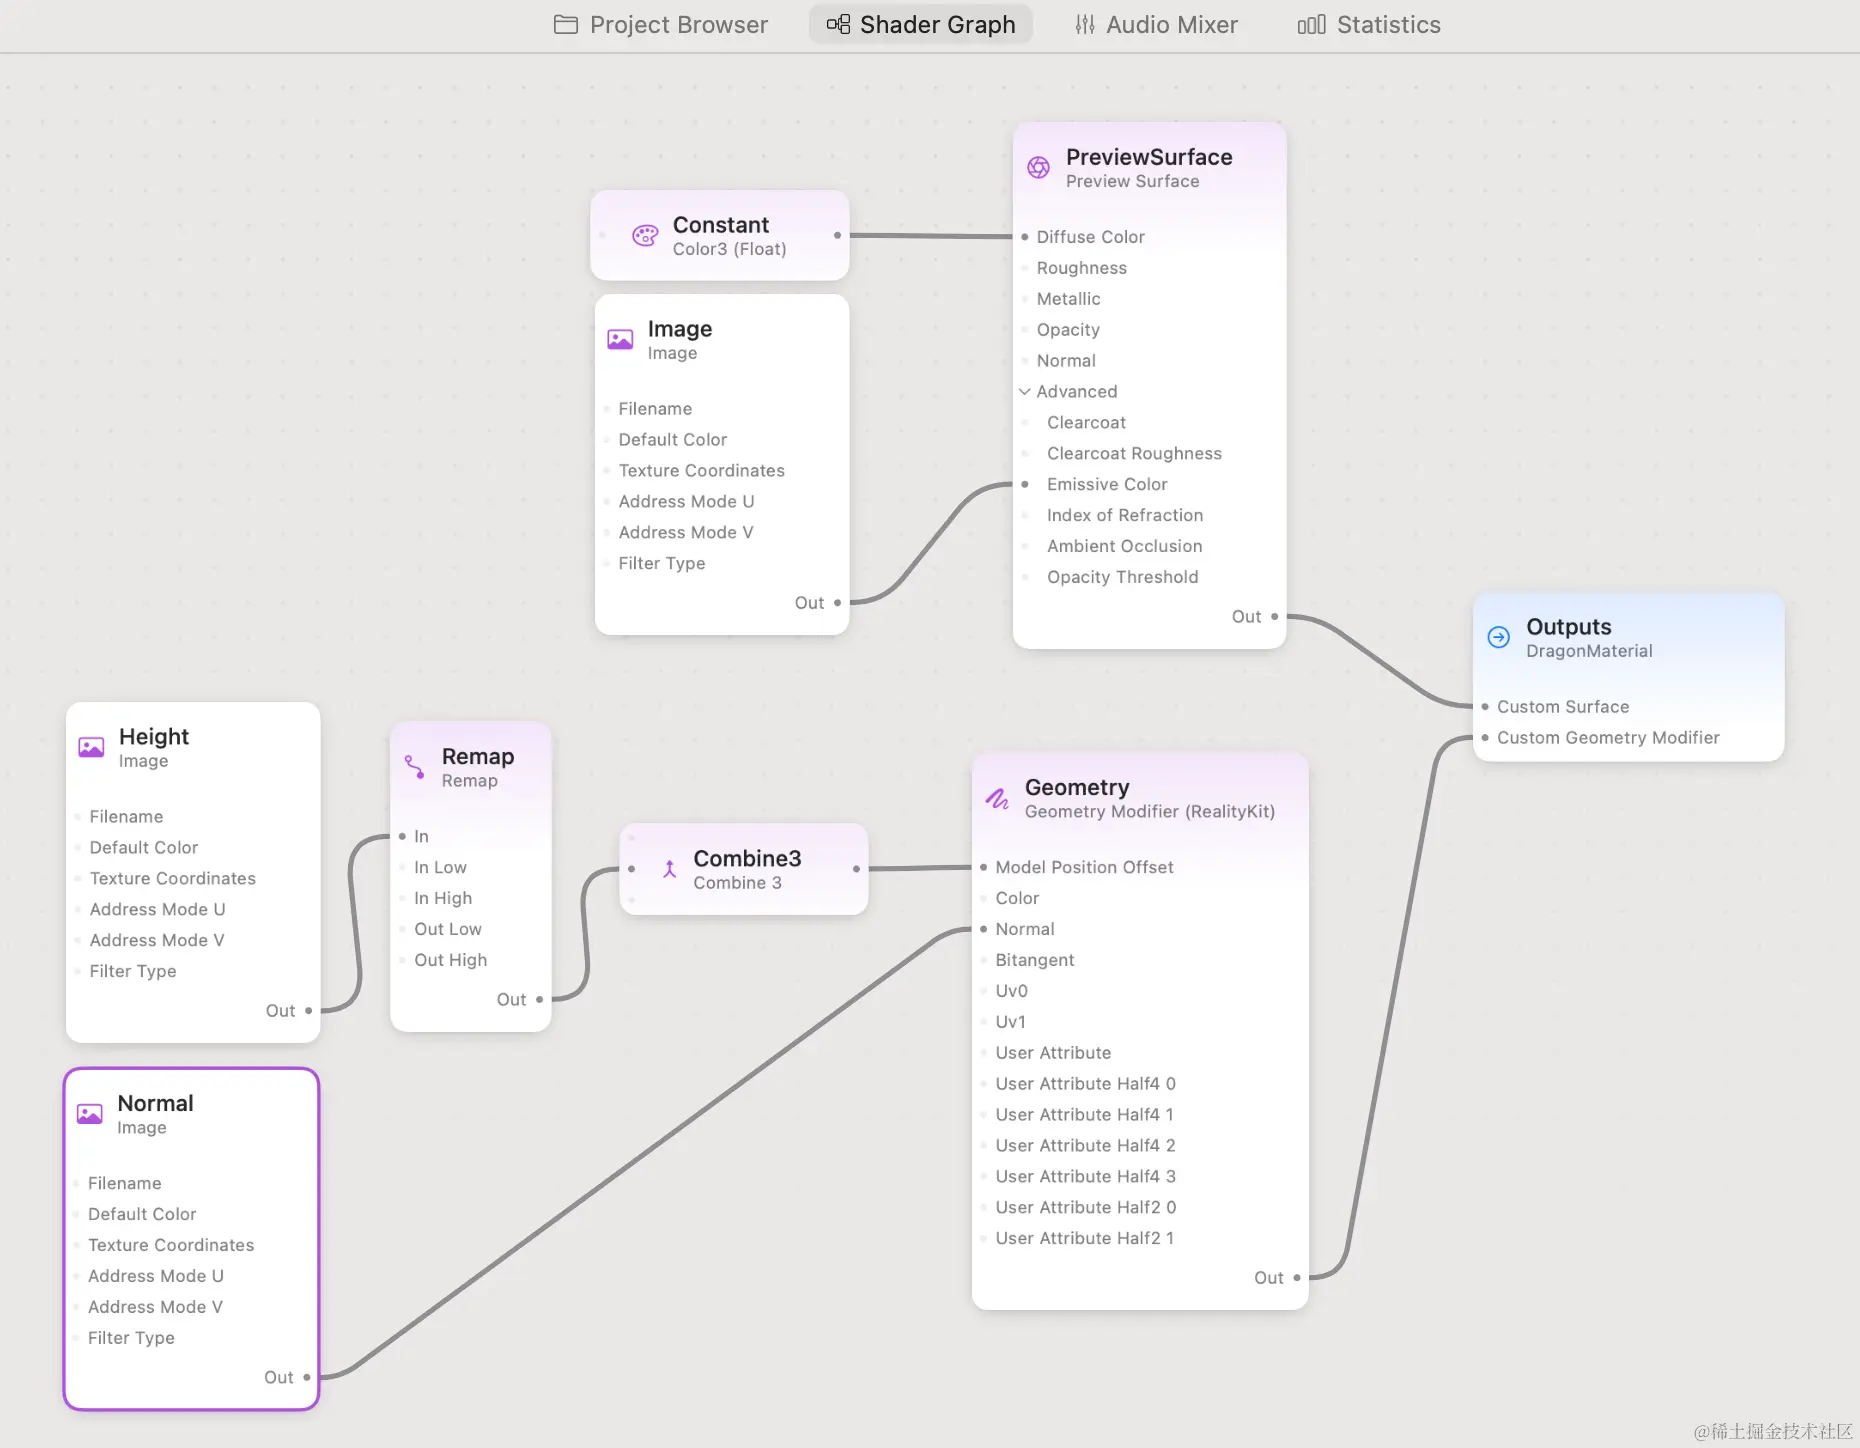Screen dimensions: 1860x1448
Task: Click the Emissive Color input port
Action: coord(1025,484)
